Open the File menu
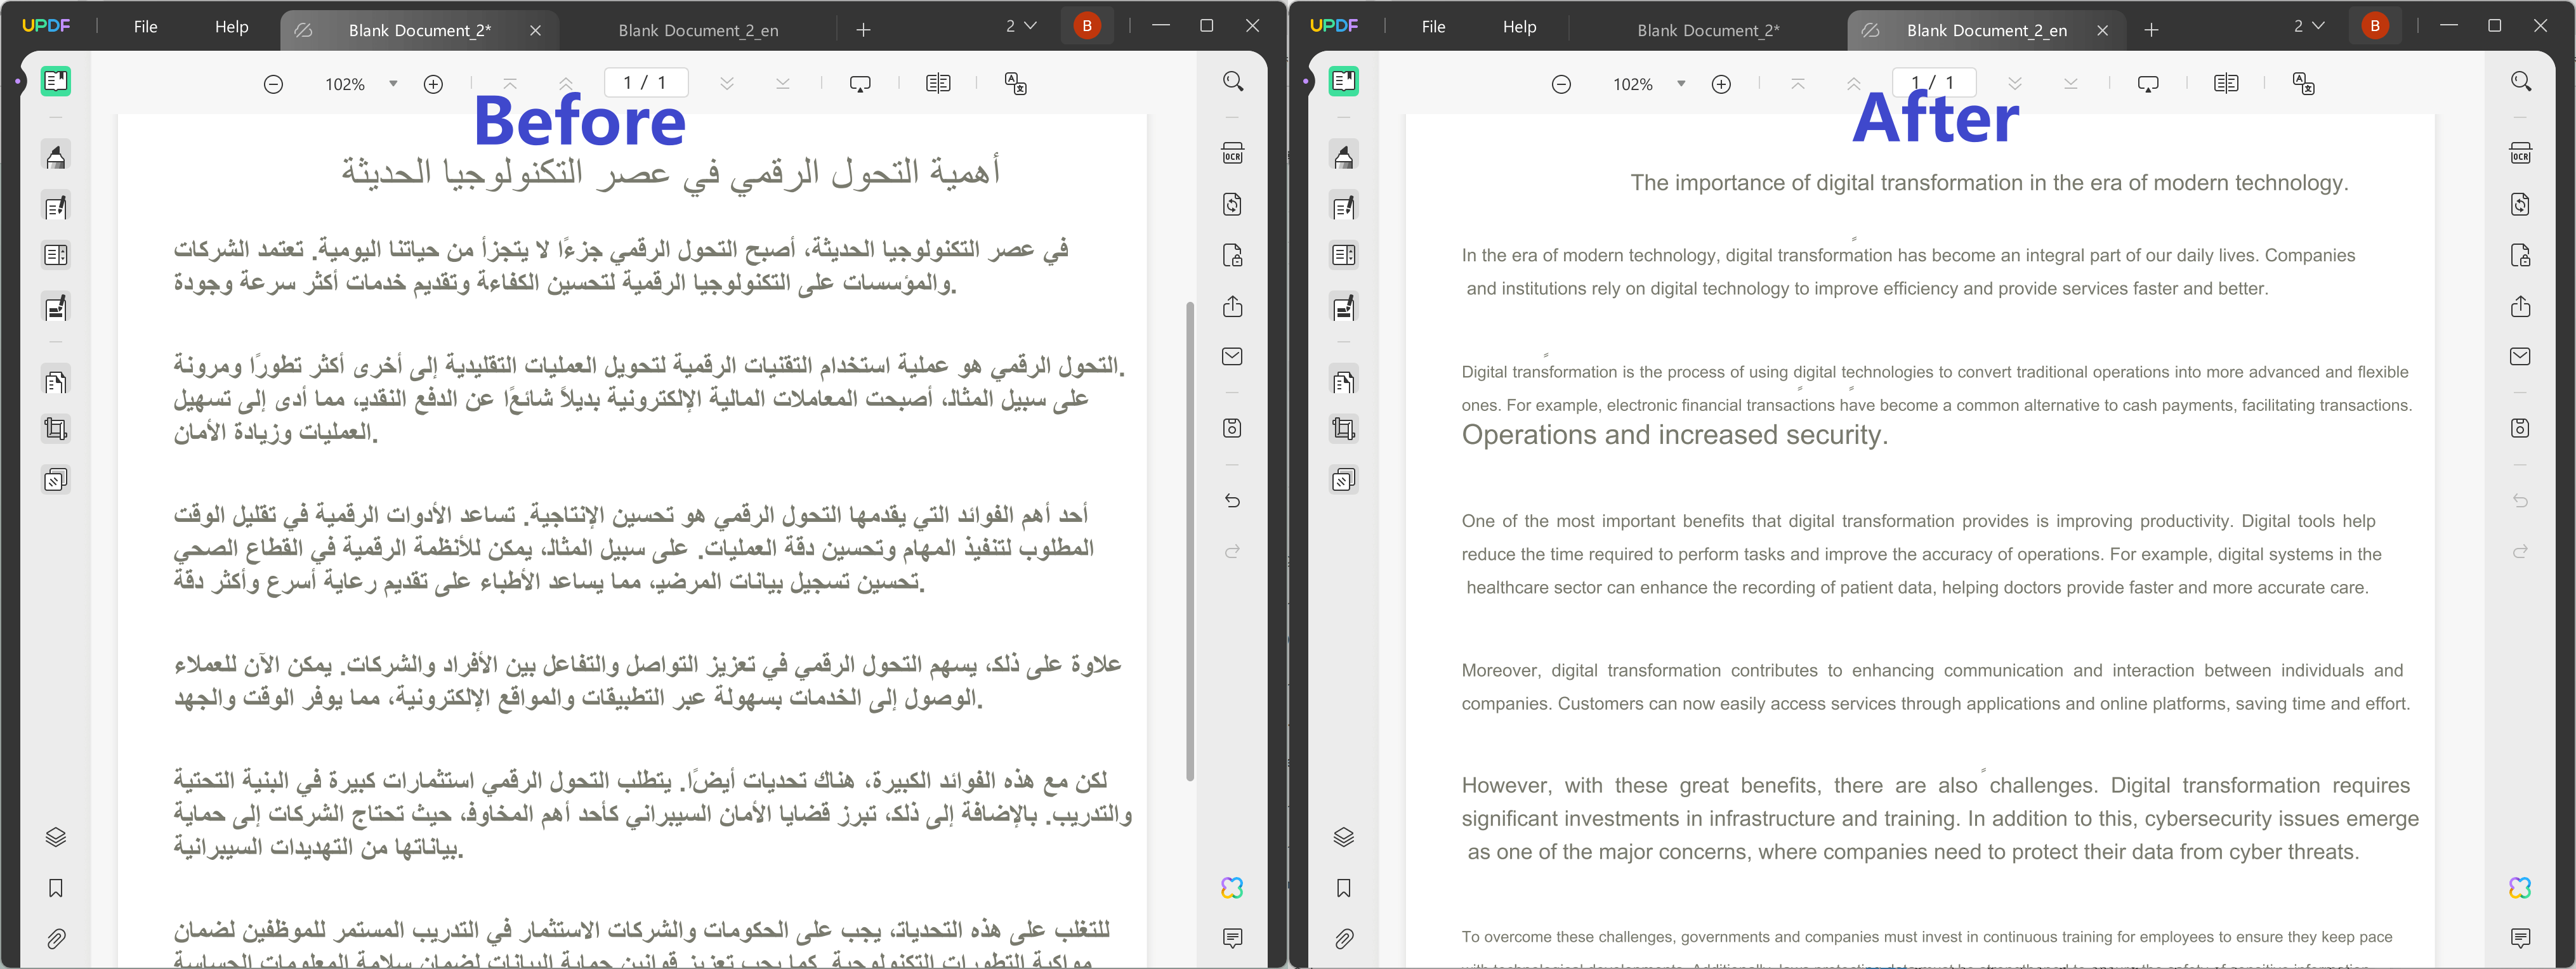Image resolution: width=2576 pixels, height=969 pixels. [x=146, y=27]
